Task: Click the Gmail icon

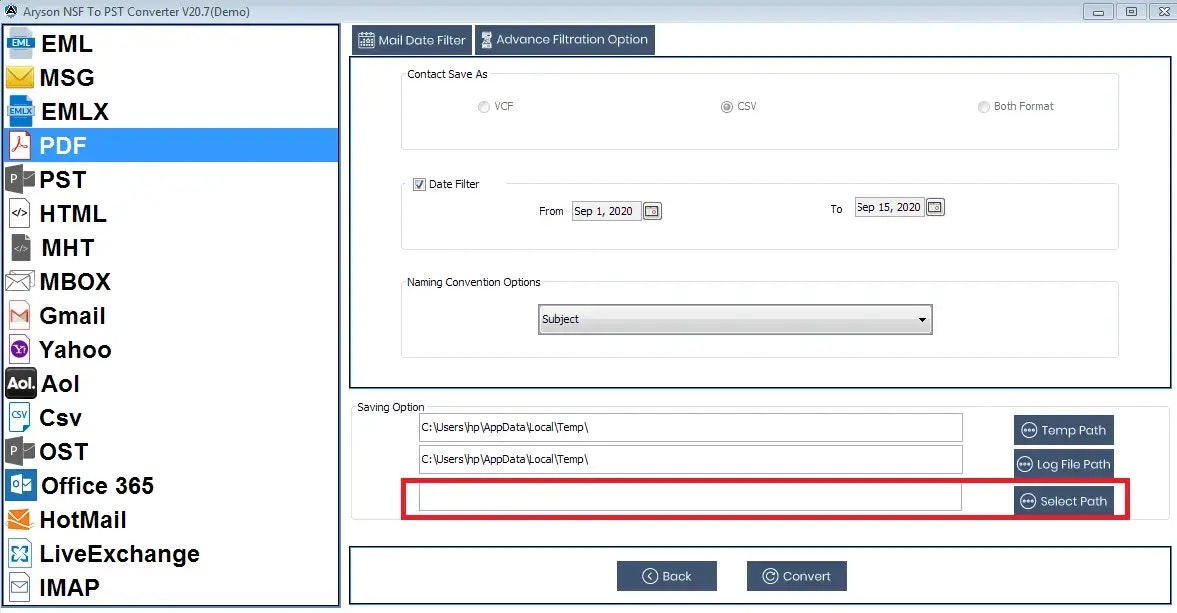Action: click(x=20, y=315)
